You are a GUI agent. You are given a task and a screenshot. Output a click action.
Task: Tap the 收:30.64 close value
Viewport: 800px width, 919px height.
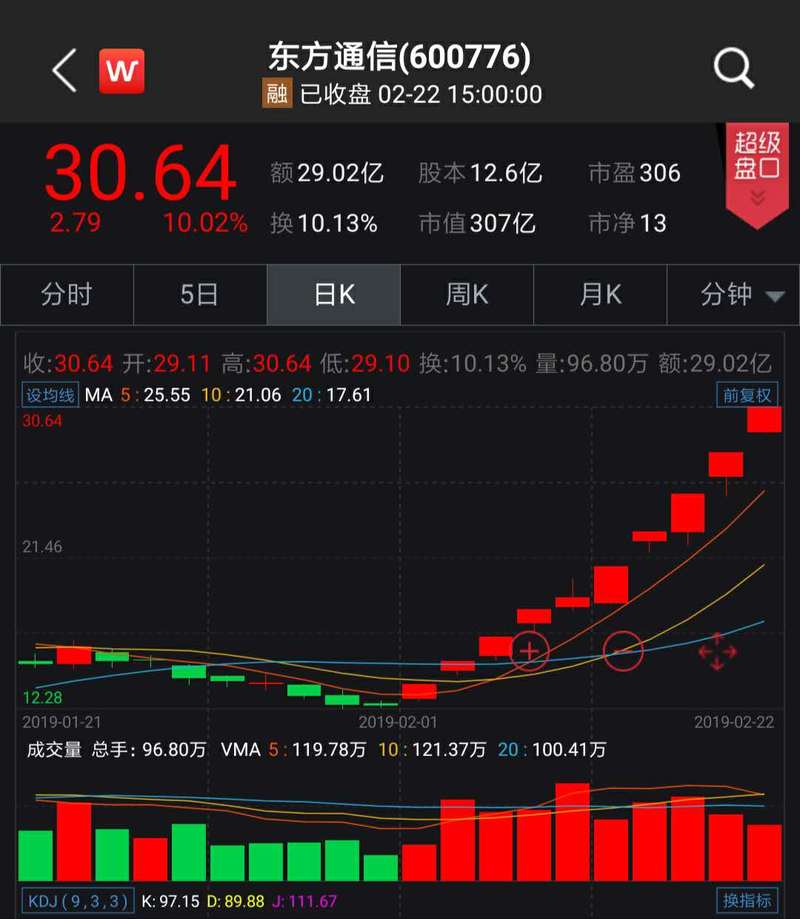pos(68,363)
